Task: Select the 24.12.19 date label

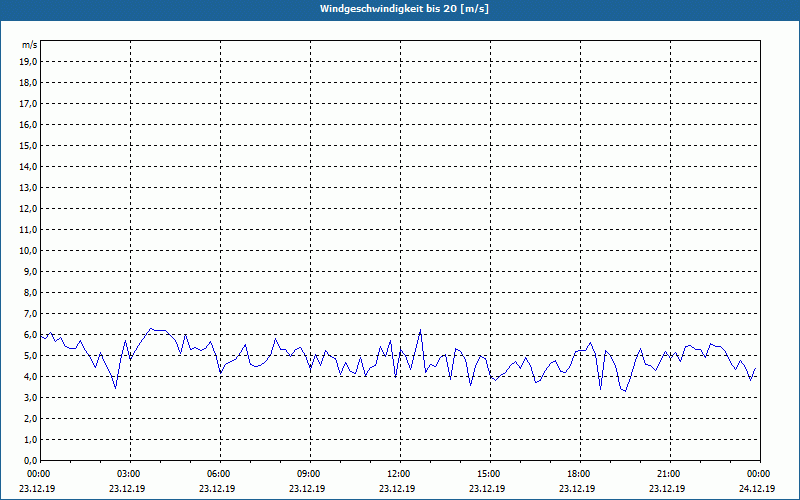Action: (757, 489)
